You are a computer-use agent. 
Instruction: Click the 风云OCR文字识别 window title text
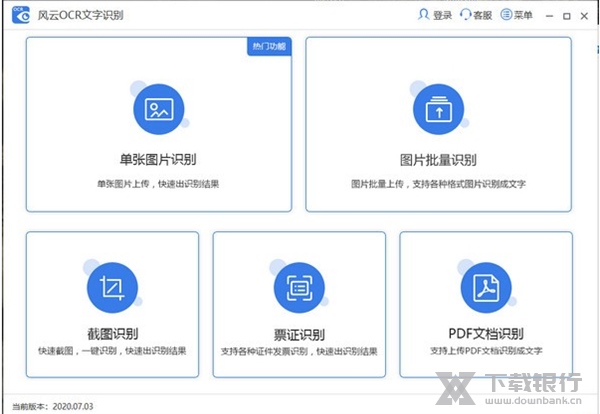80,15
